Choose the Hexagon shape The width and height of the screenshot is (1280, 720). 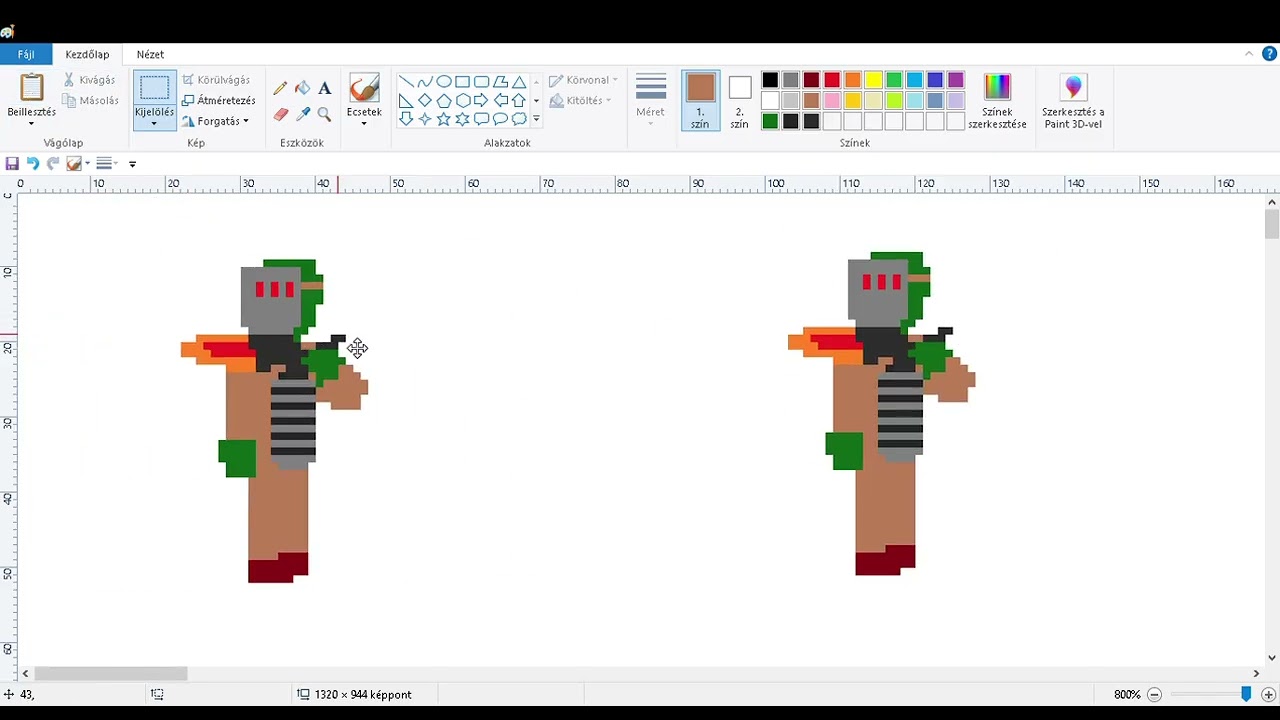point(463,101)
